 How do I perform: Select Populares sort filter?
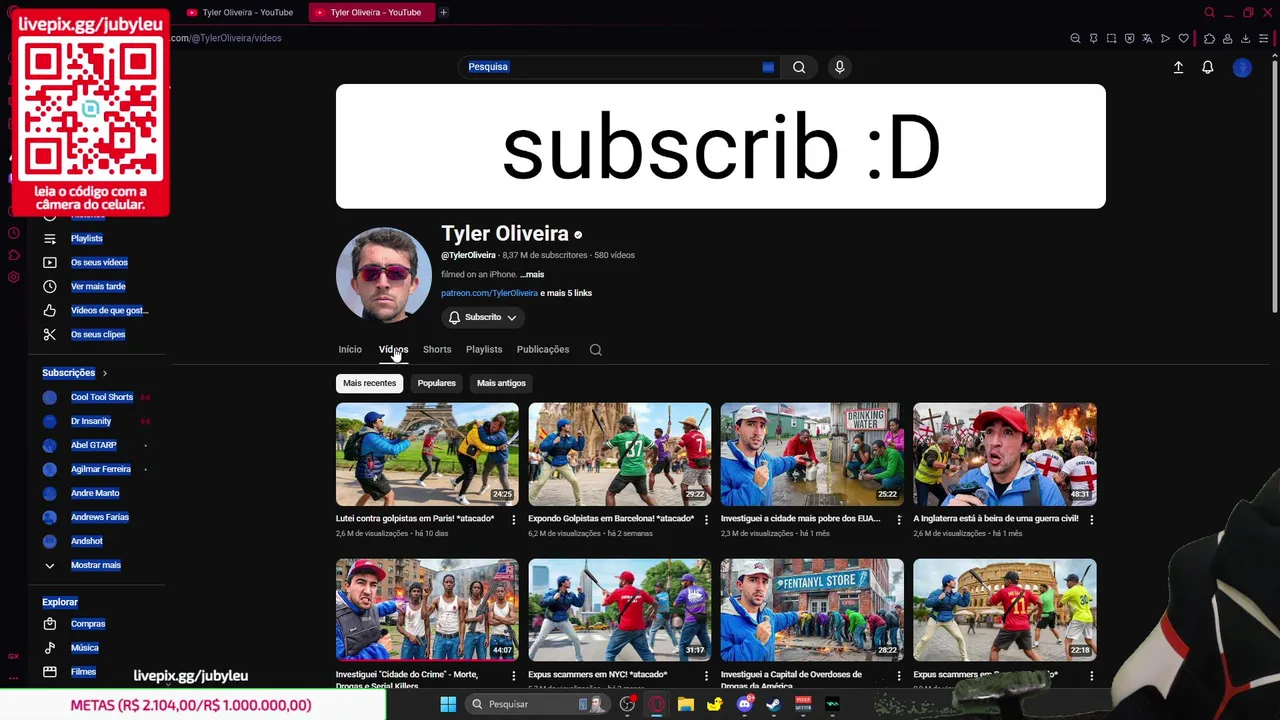(x=437, y=383)
